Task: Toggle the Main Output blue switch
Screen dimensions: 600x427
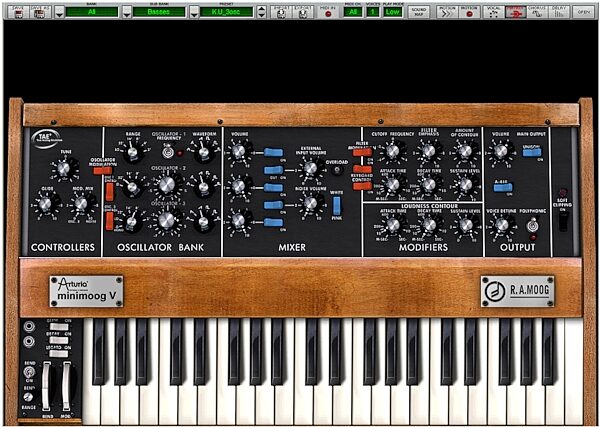Action: click(532, 152)
